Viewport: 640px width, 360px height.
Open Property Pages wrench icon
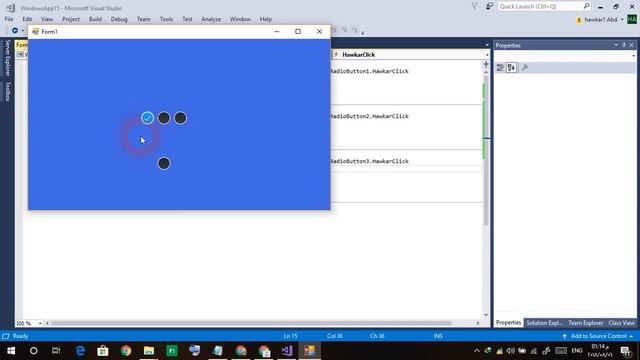pyautogui.click(x=525, y=68)
